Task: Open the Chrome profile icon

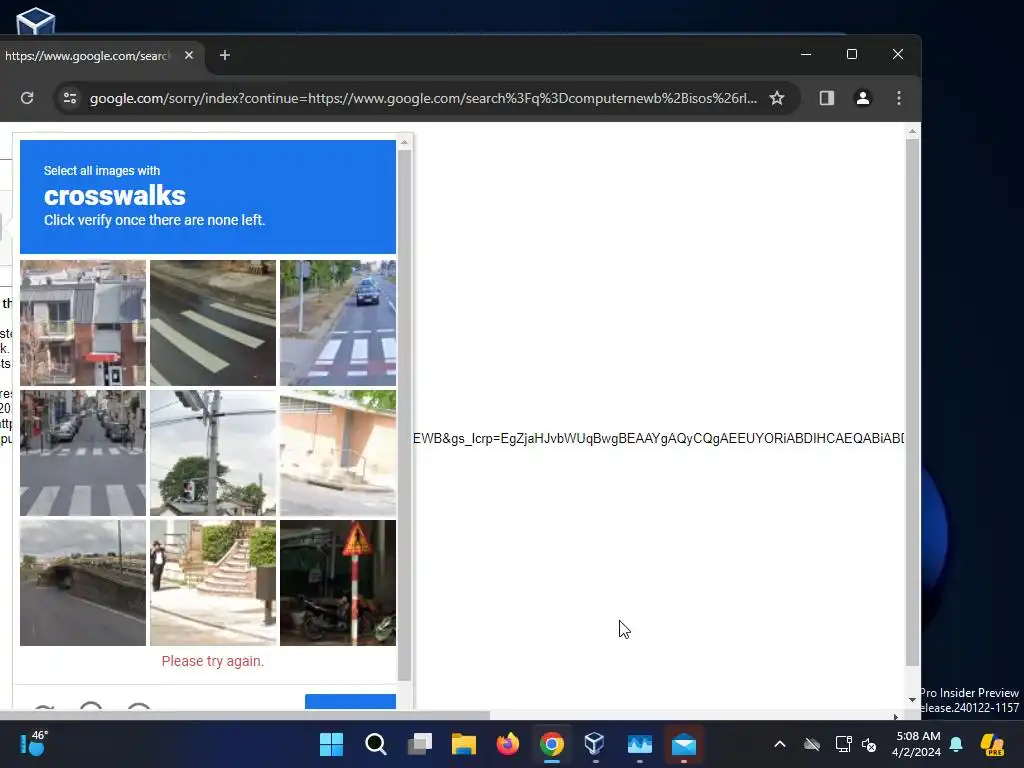Action: point(863,98)
